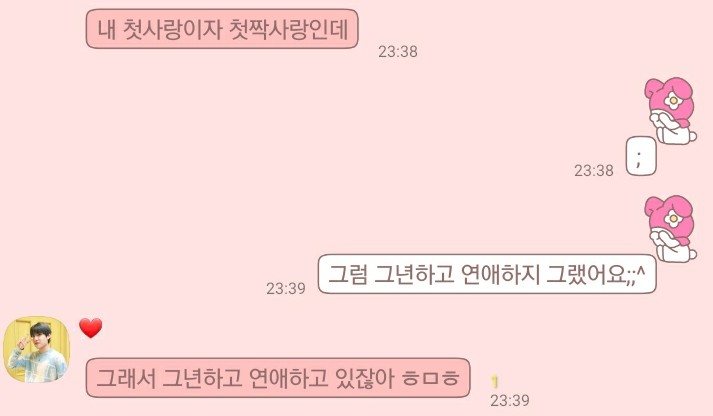The image size is (713, 416).
Task: Open the sender's profile photo
Action: coord(37,350)
